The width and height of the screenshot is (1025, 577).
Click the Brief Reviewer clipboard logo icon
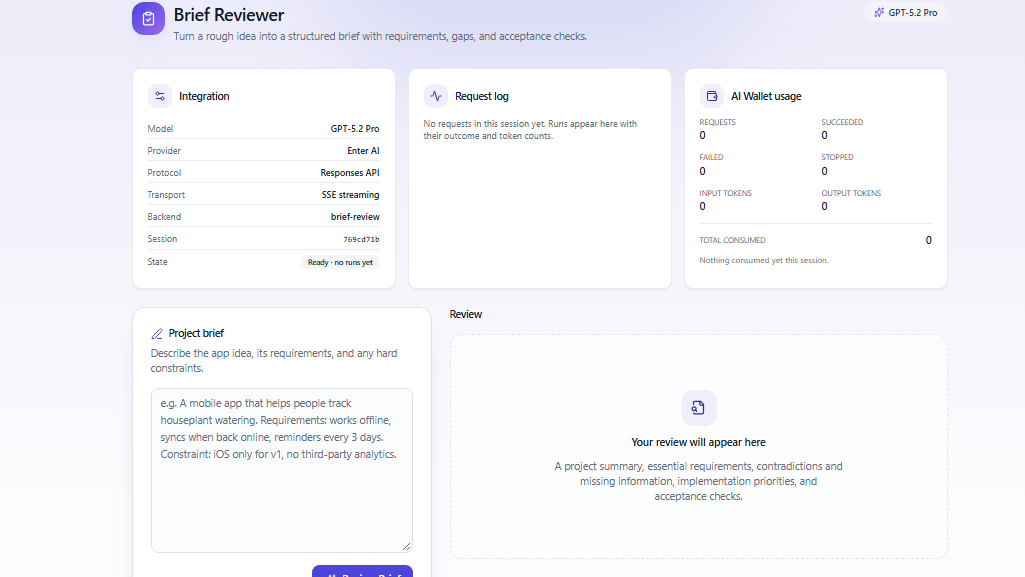tap(148, 18)
